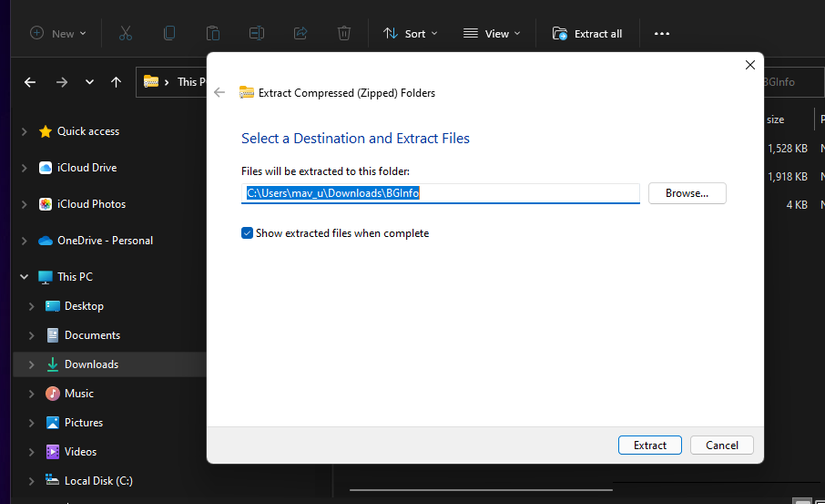
Task: Click Extract all in Explorer toolbar
Action: click(x=587, y=34)
